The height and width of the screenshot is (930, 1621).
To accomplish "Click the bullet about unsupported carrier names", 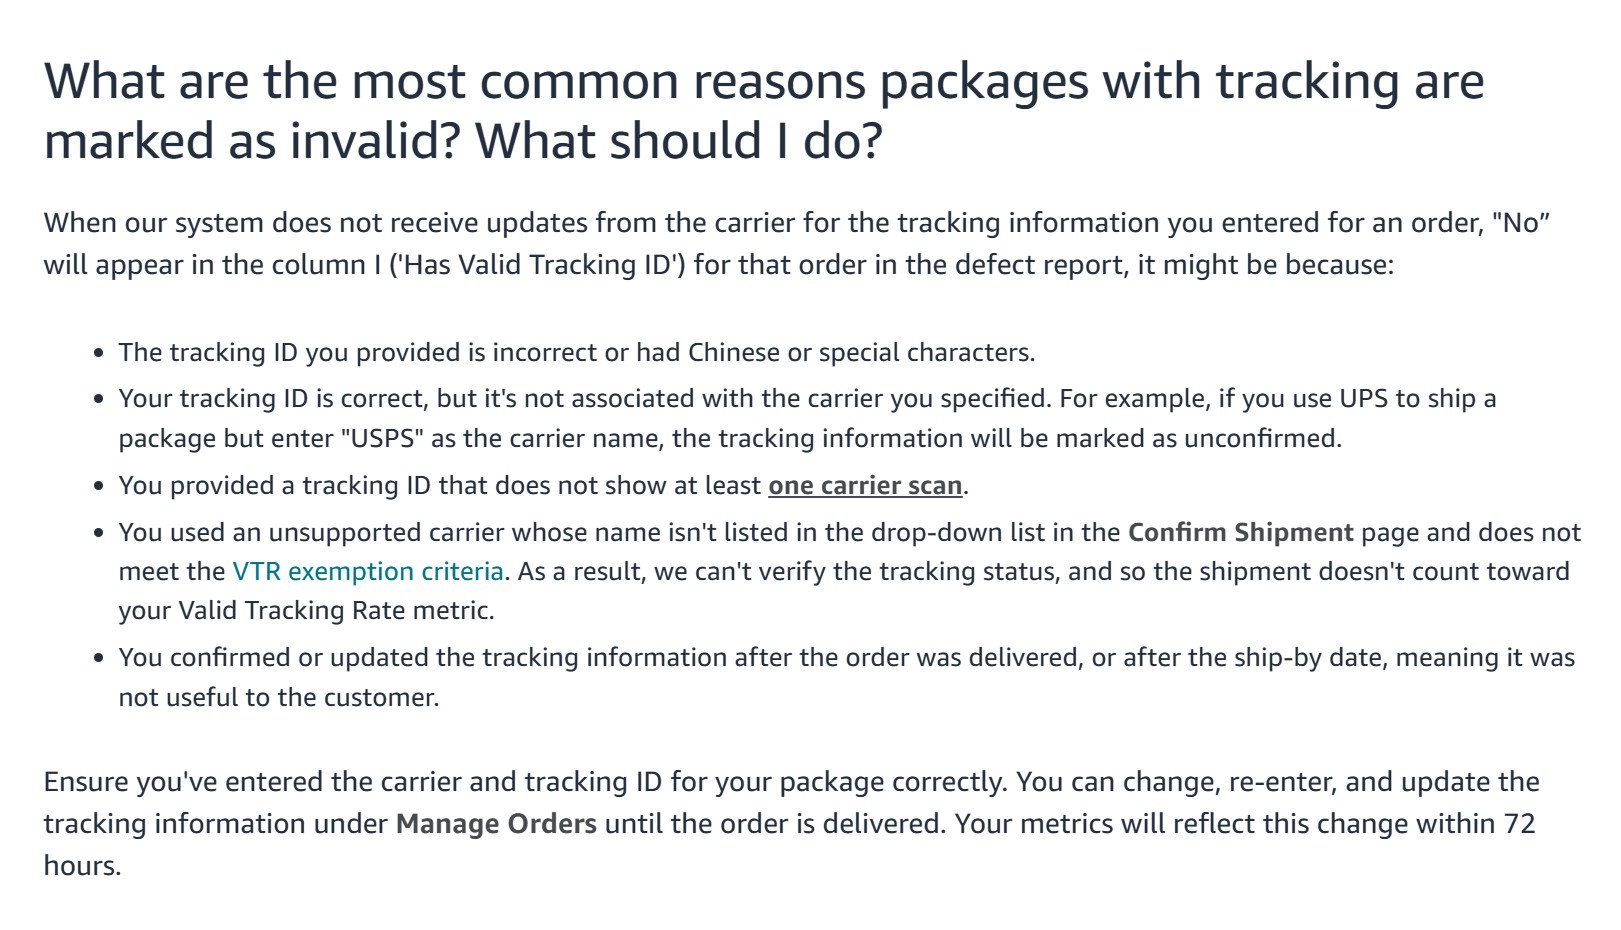I will (x=850, y=571).
